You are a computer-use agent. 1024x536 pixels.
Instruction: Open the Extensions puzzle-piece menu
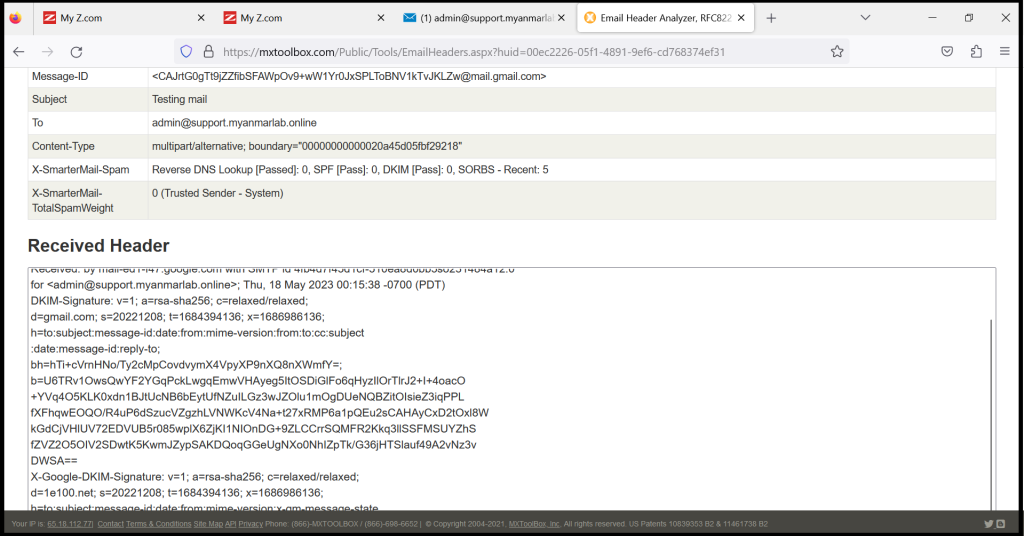coord(976,52)
